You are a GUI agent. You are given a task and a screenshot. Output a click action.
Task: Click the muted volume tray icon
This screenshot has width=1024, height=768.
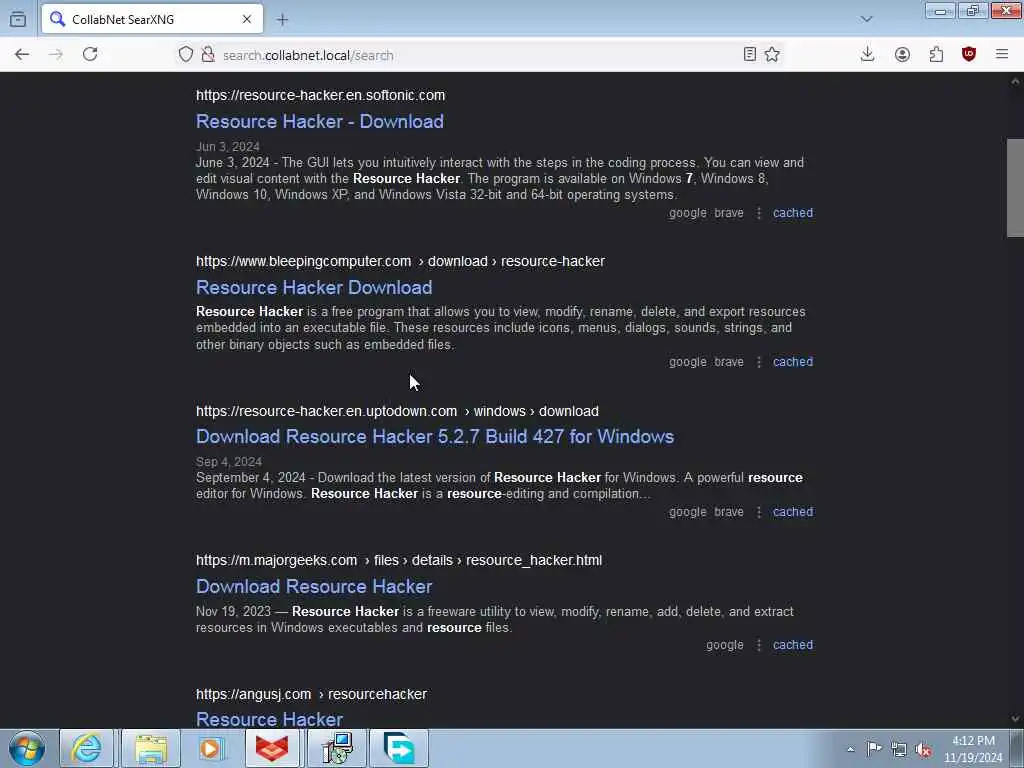(923, 750)
